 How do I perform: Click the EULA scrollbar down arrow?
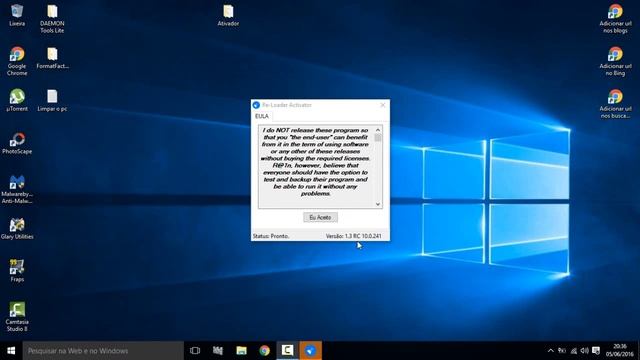coord(378,204)
